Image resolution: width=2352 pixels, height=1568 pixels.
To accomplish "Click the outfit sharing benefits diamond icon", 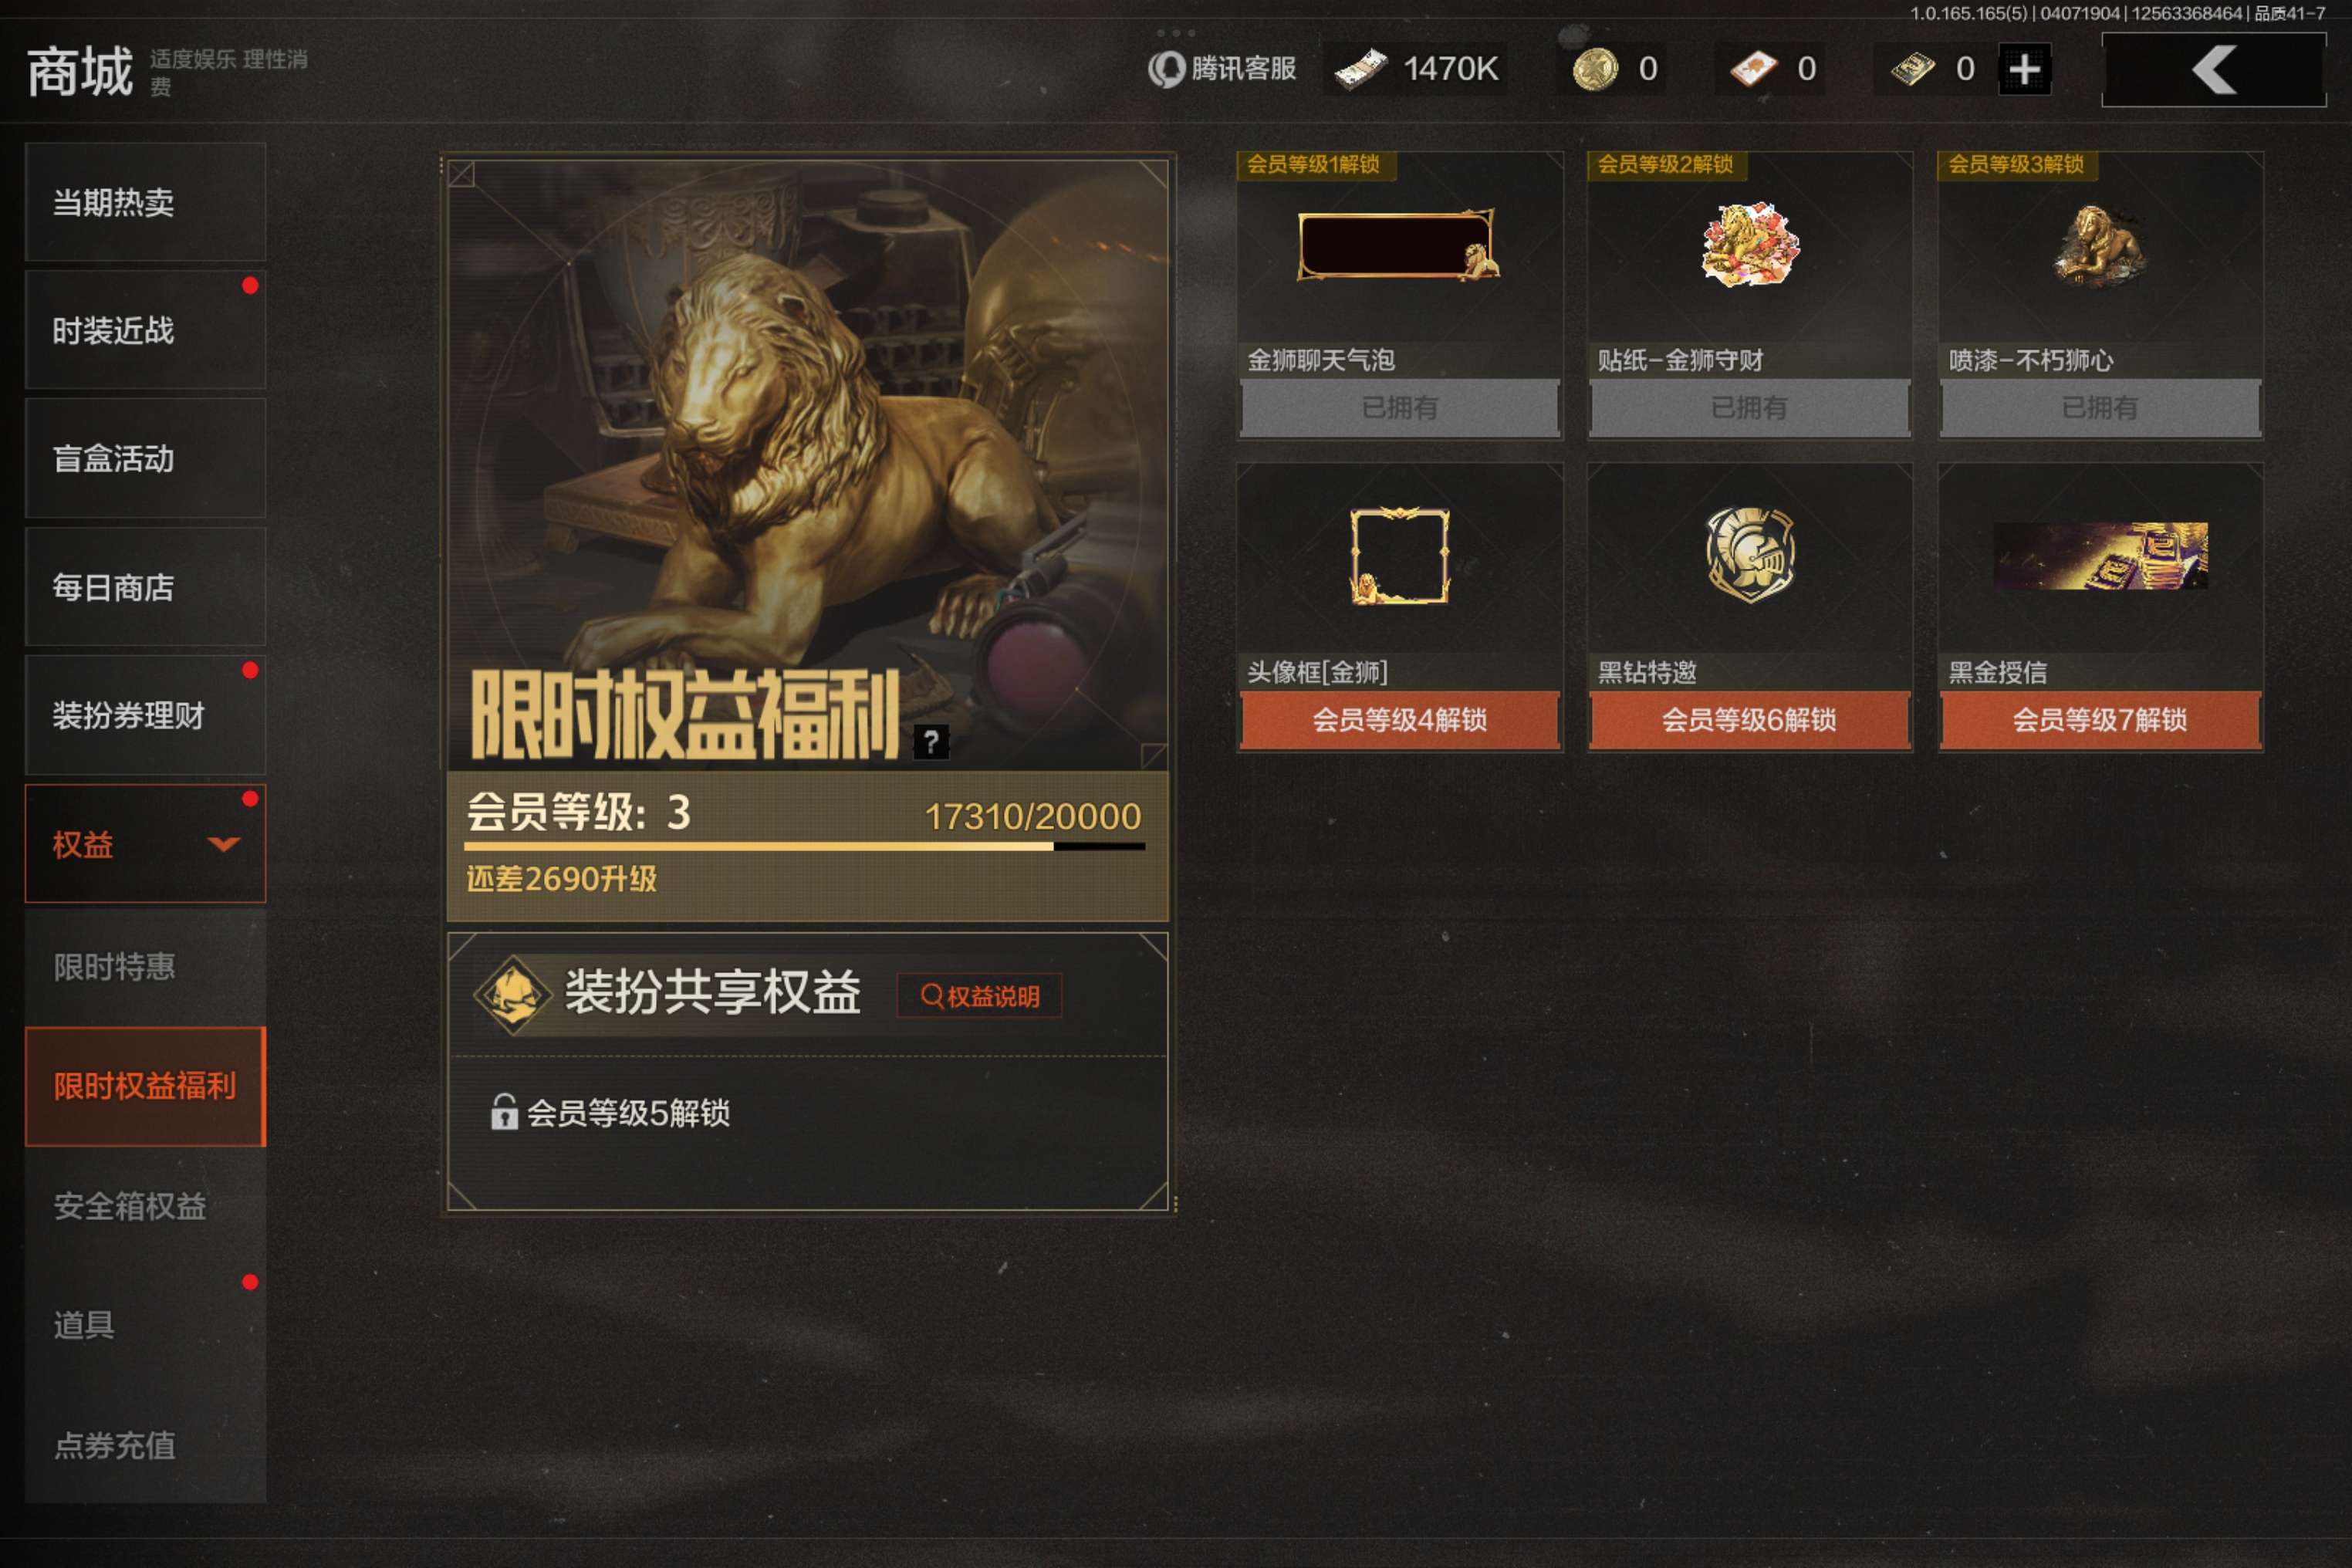I will click(513, 994).
